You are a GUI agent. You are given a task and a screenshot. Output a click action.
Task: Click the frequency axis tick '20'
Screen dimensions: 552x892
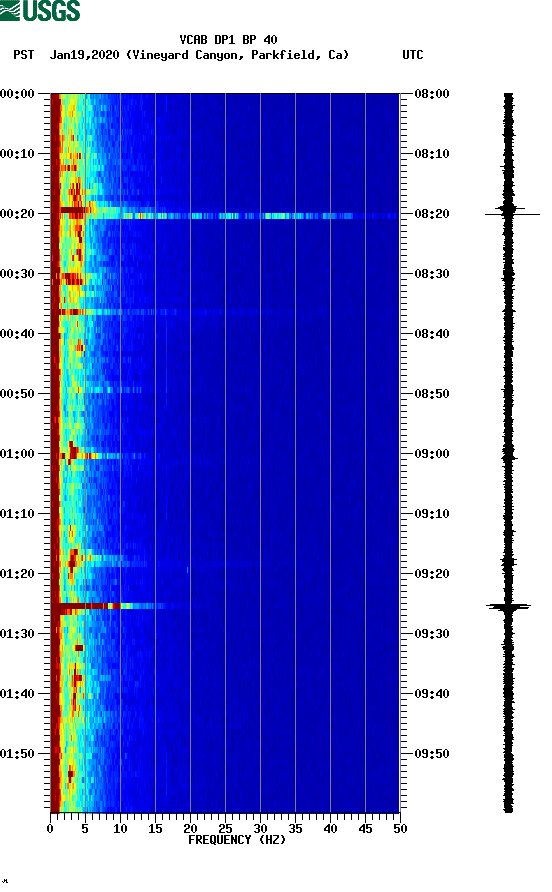190,829
